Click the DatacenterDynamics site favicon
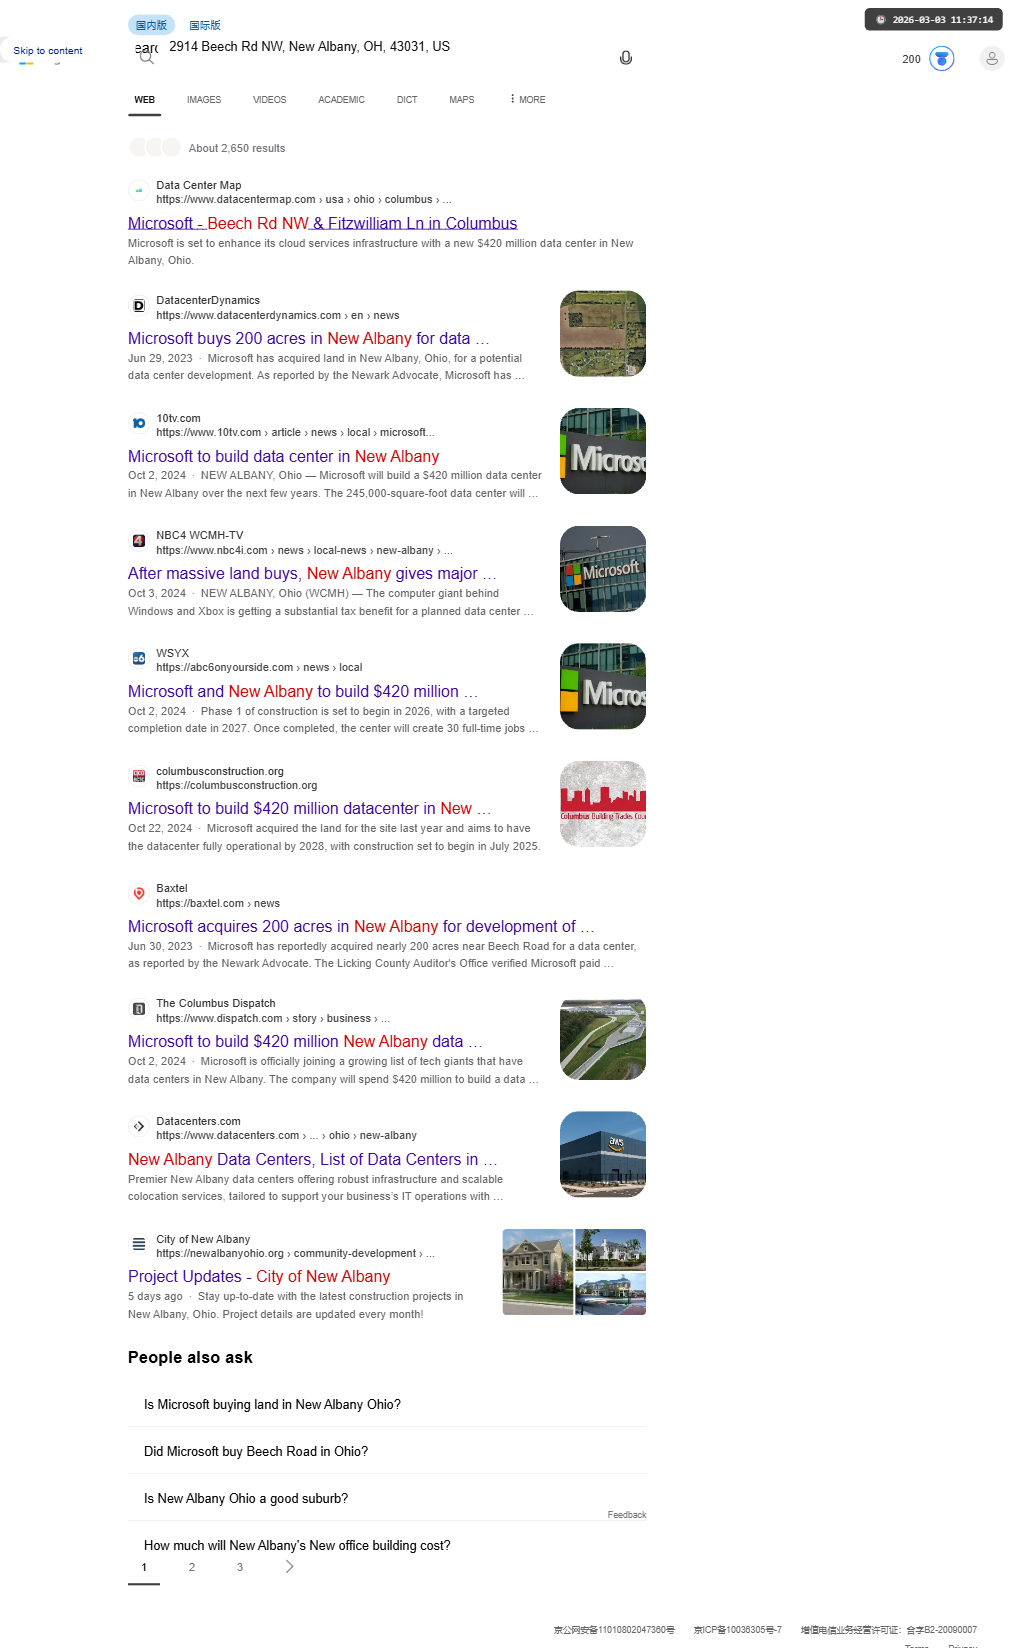 (139, 306)
